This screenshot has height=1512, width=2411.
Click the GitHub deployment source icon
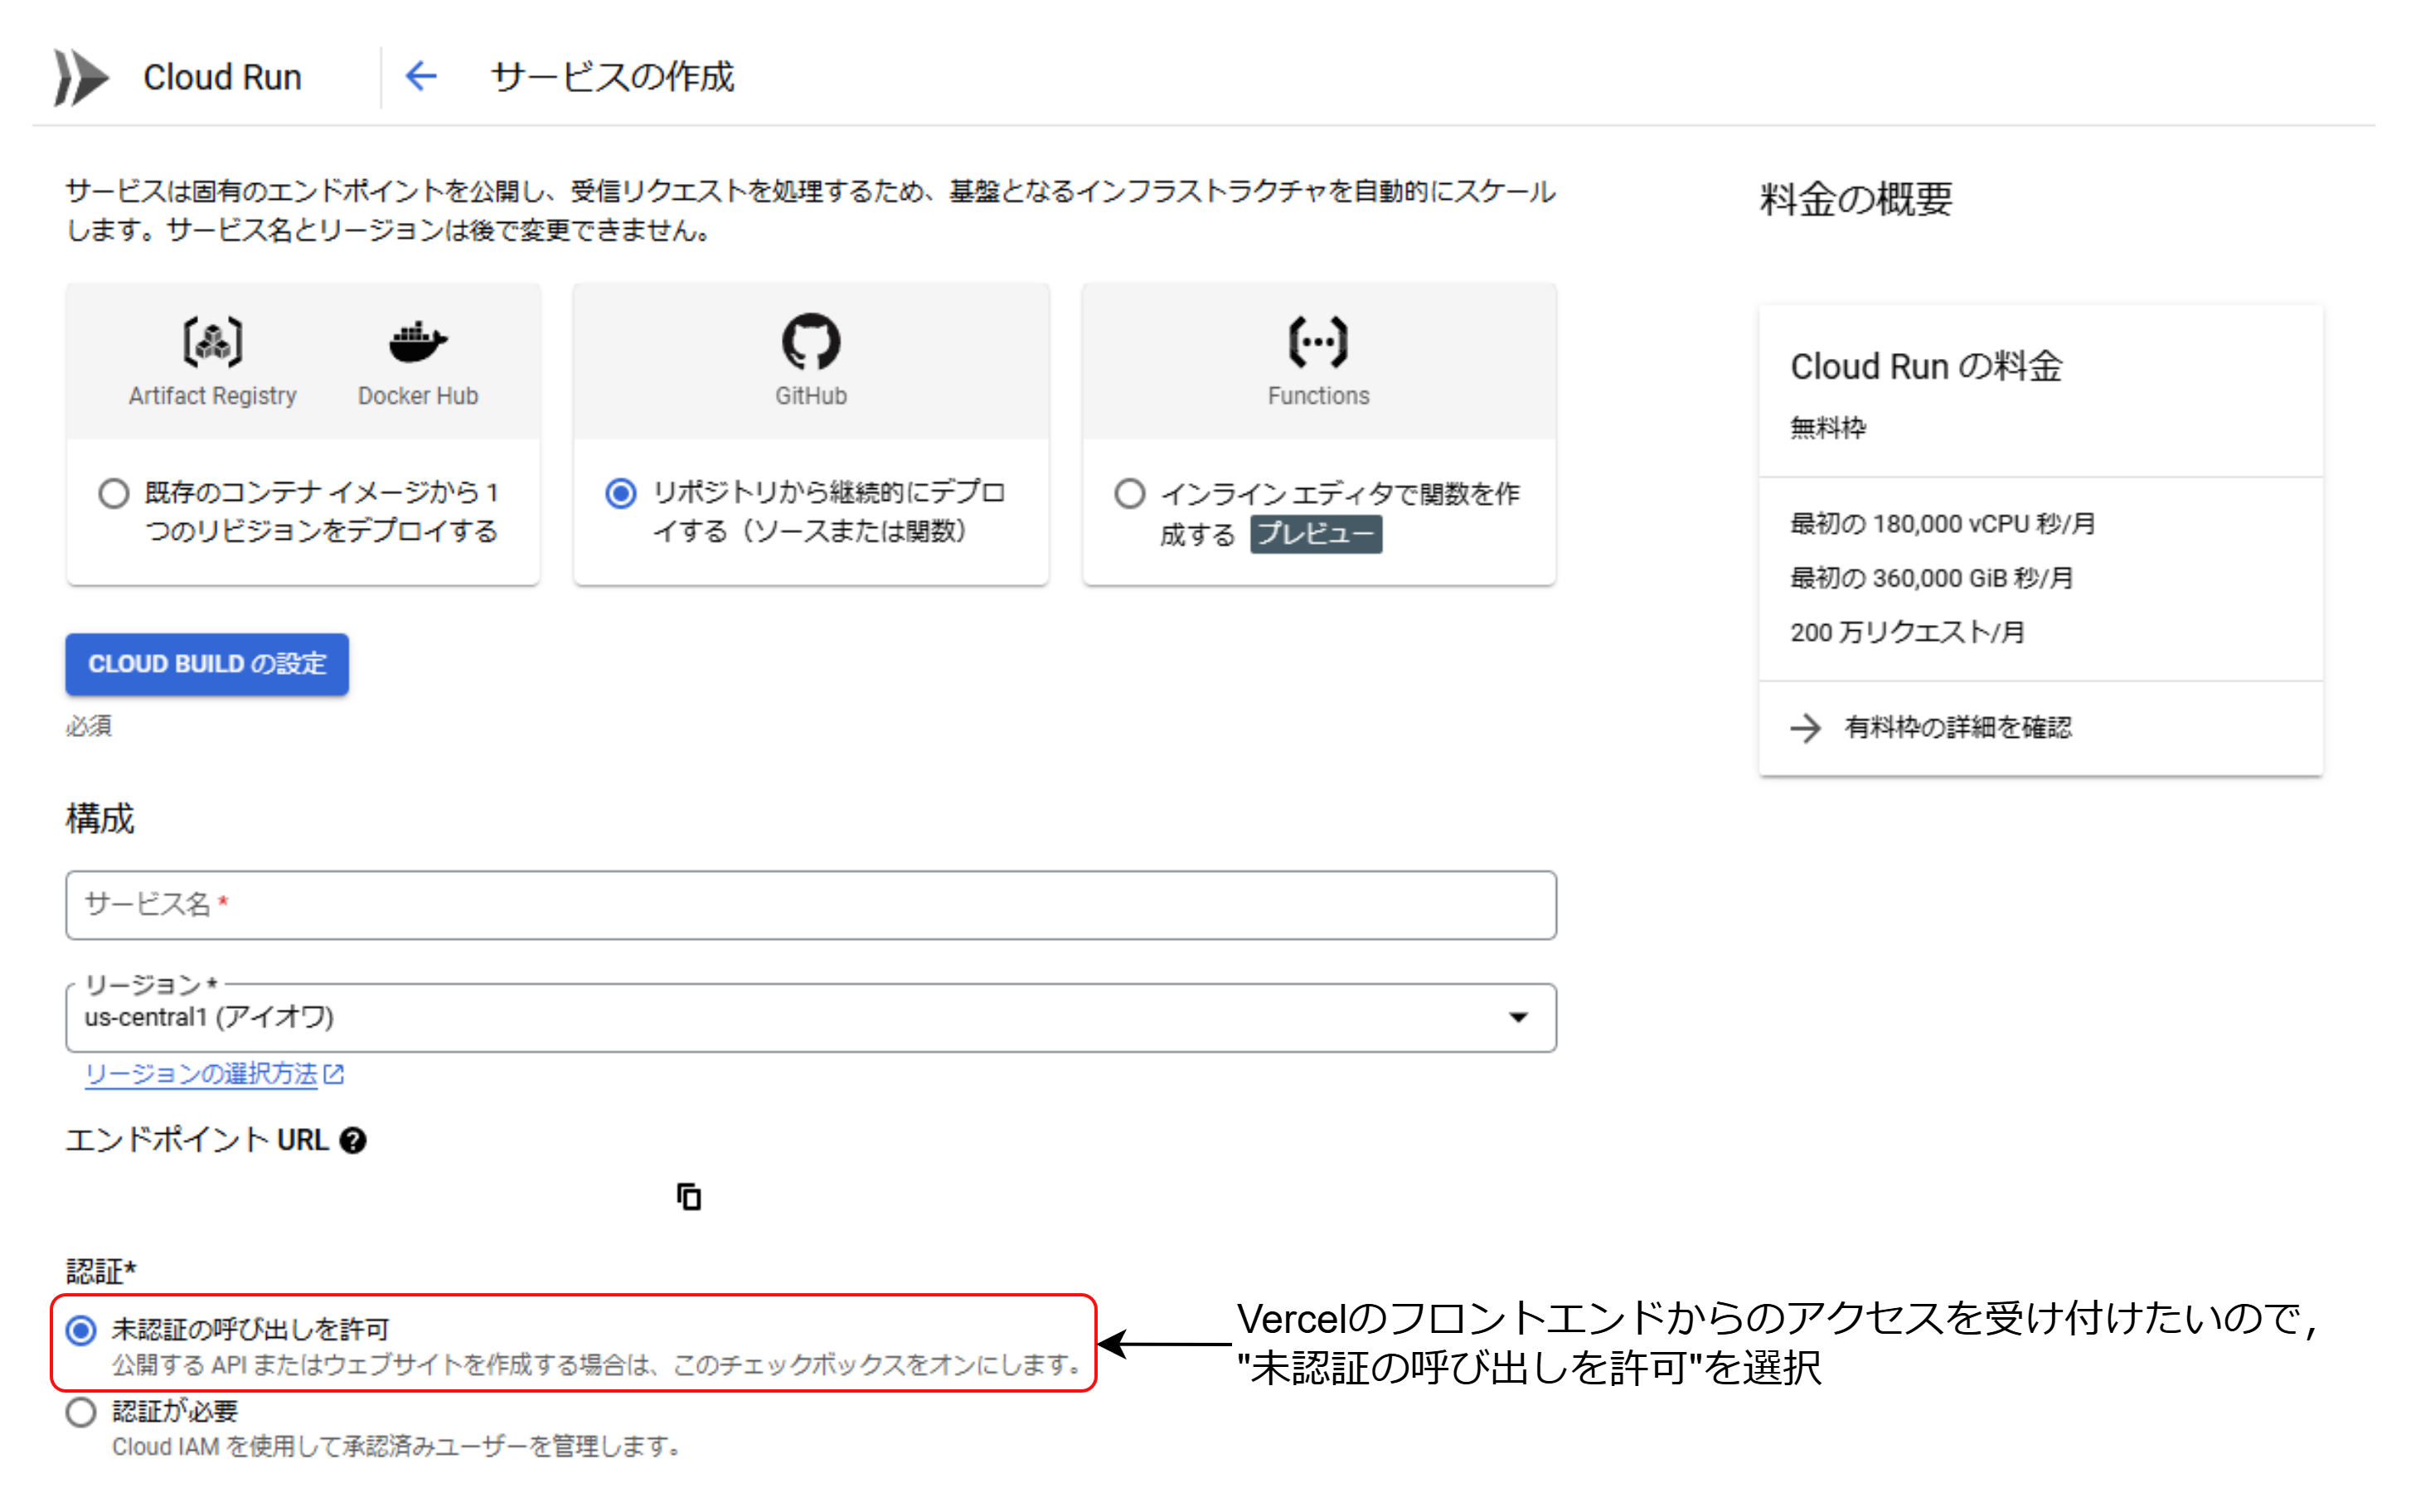pos(810,342)
